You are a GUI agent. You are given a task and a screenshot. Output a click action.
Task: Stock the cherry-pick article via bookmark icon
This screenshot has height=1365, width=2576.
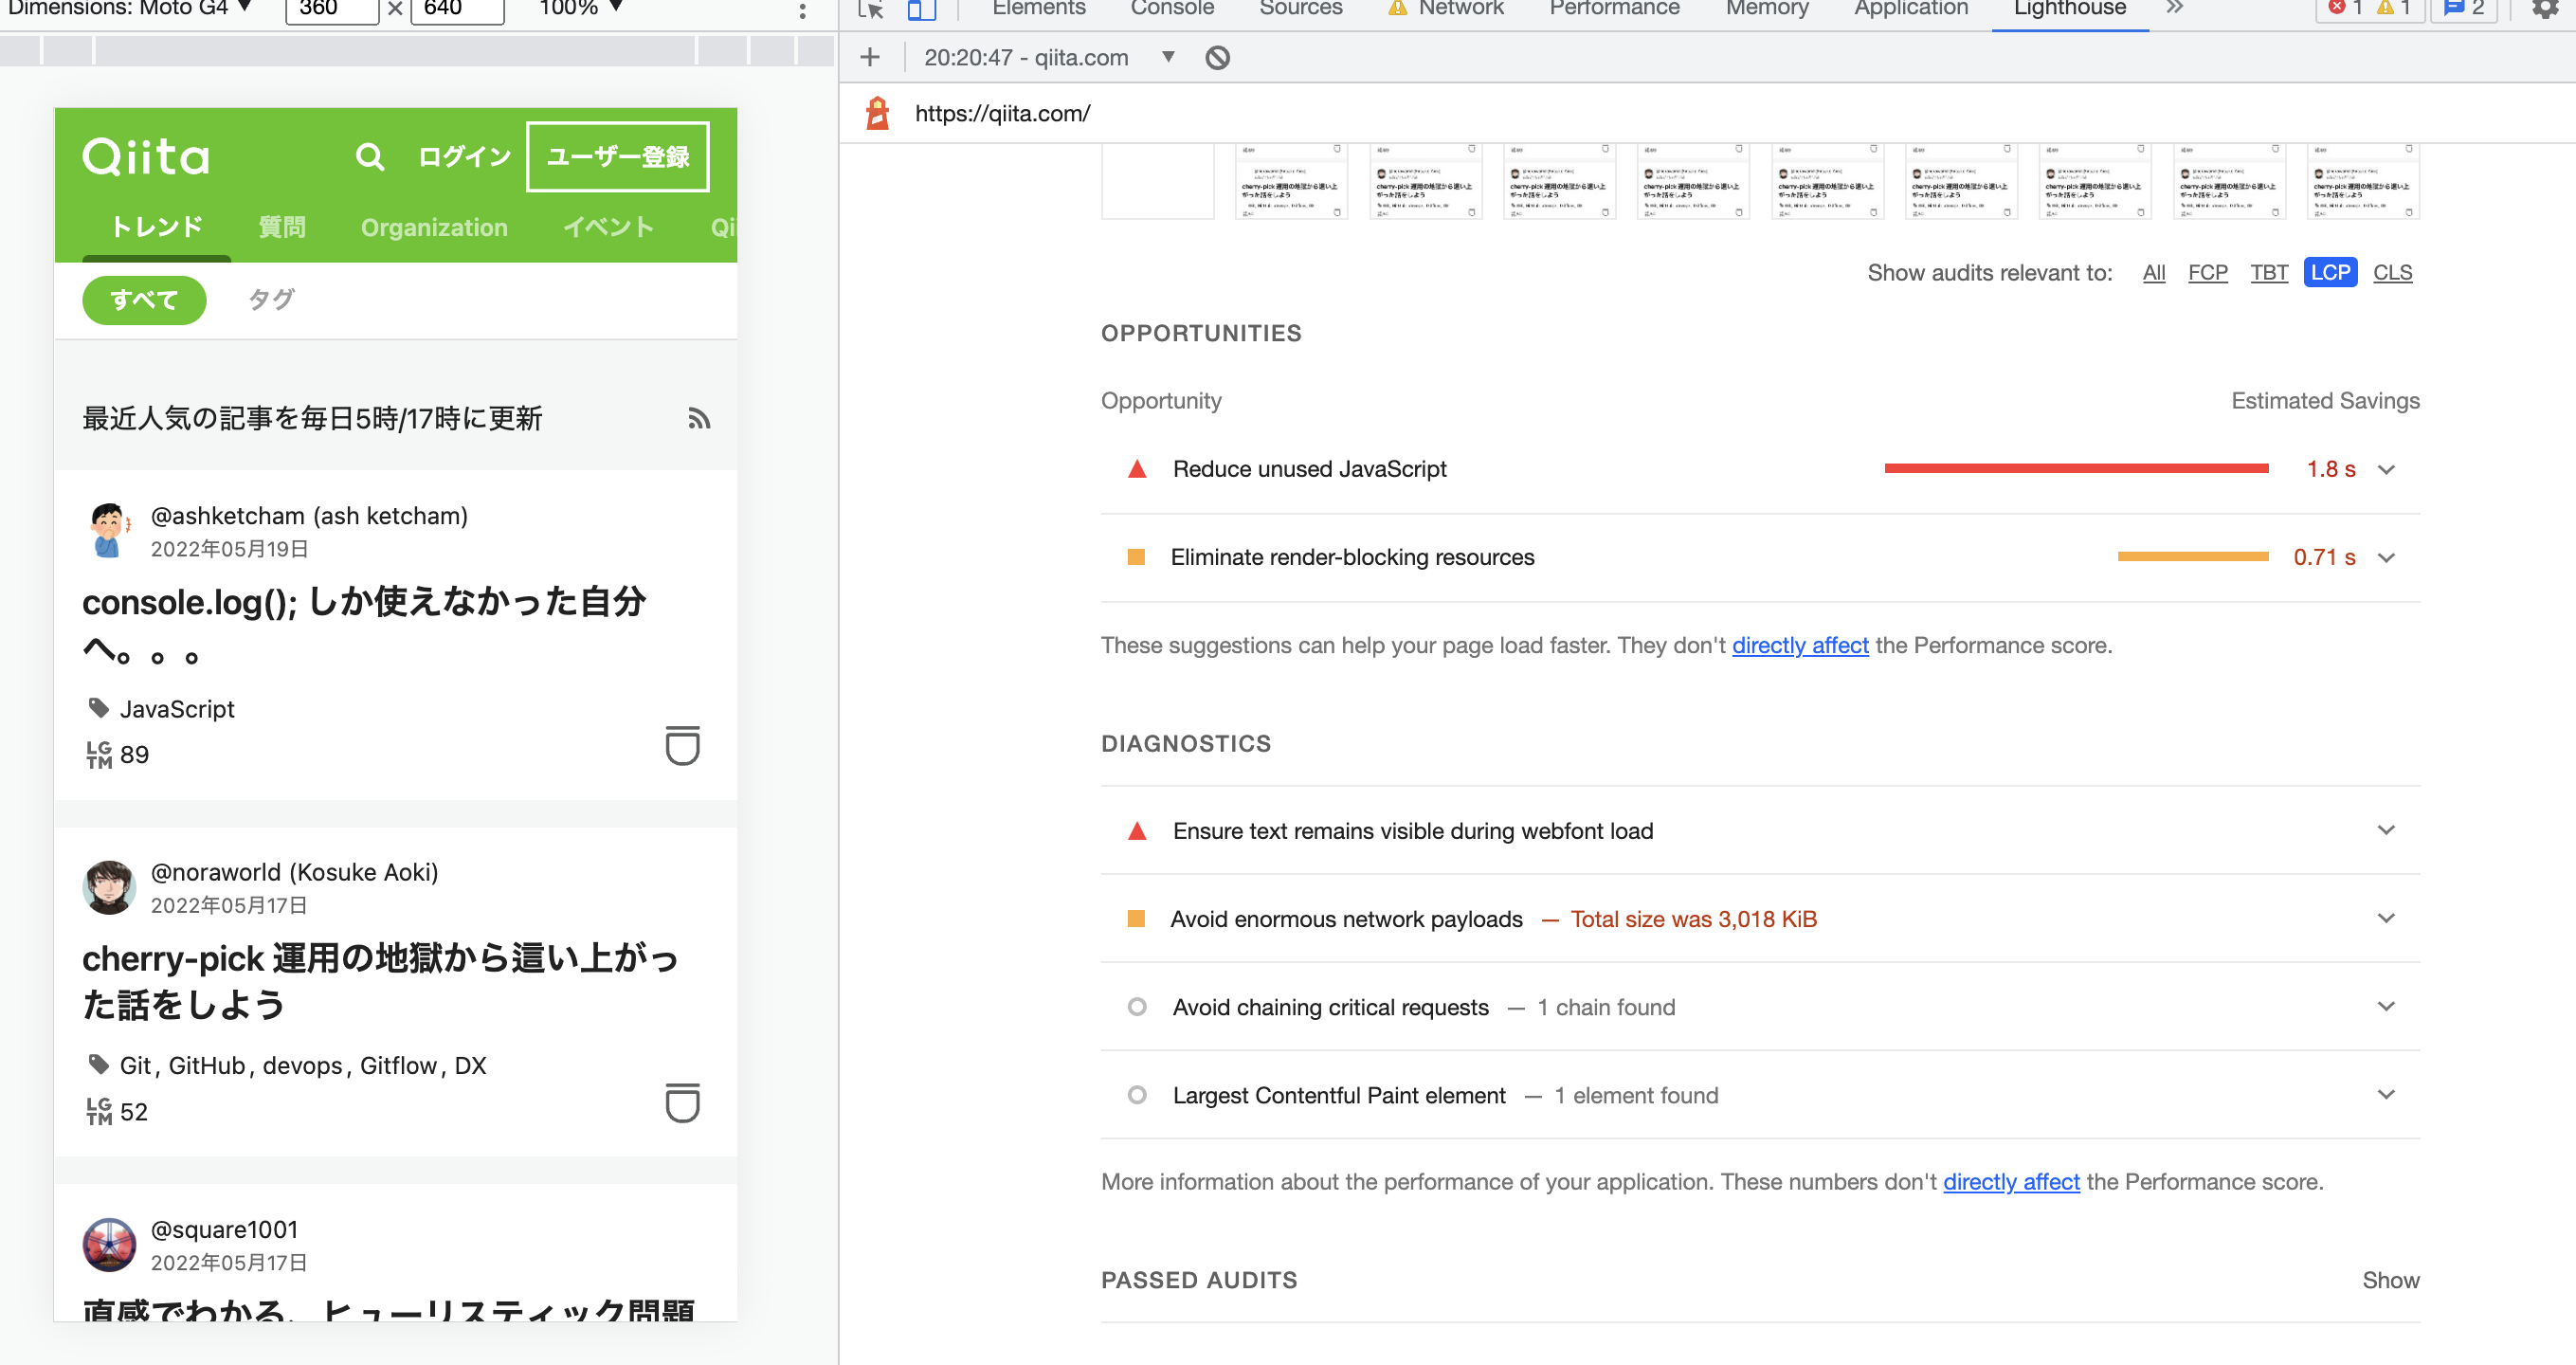pyautogui.click(x=682, y=1103)
